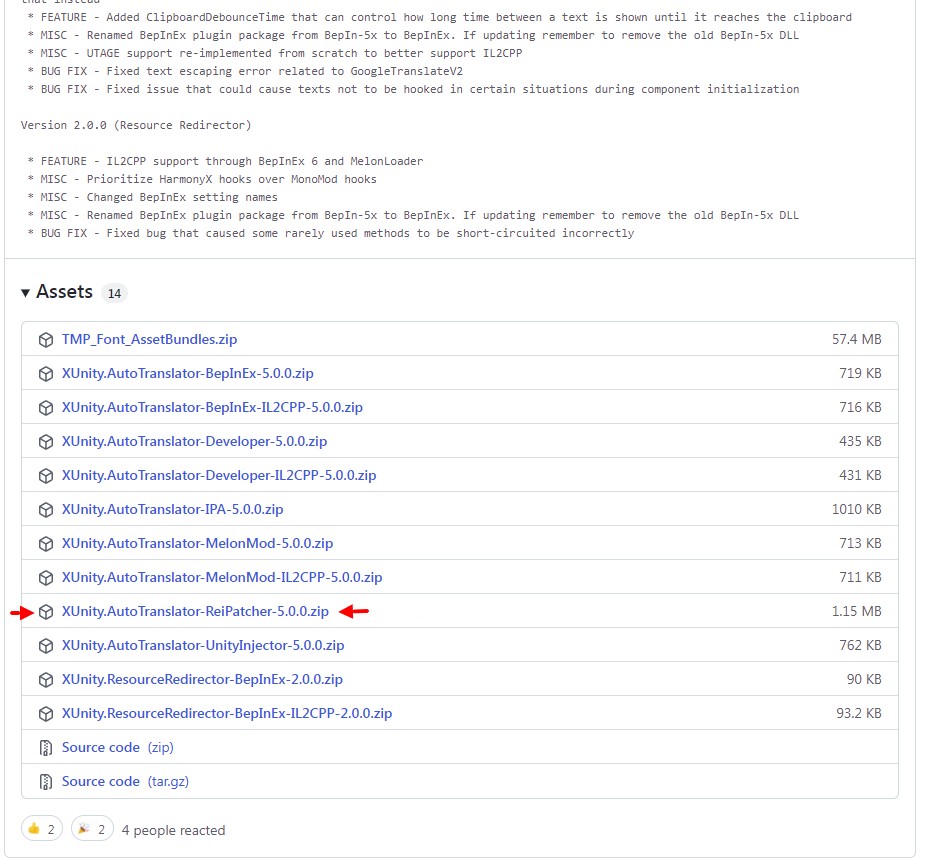Download Source code (tar.gz)
Screen dimensions: 930x859
coord(125,781)
